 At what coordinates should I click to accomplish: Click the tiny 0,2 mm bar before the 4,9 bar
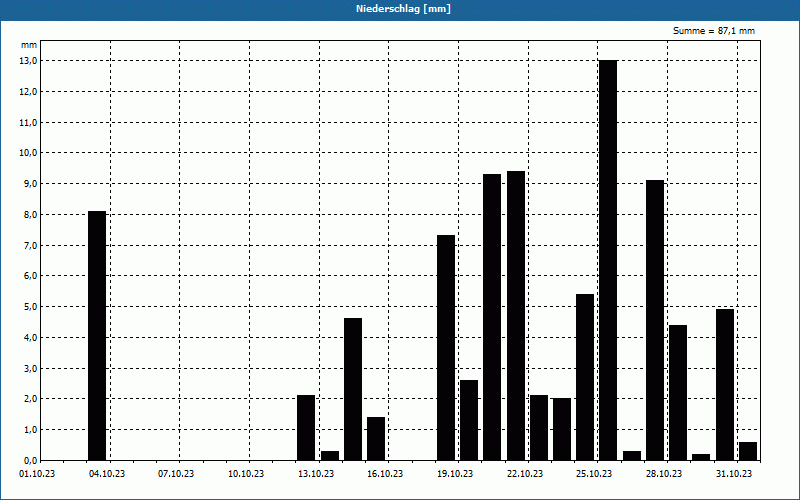(x=701, y=457)
